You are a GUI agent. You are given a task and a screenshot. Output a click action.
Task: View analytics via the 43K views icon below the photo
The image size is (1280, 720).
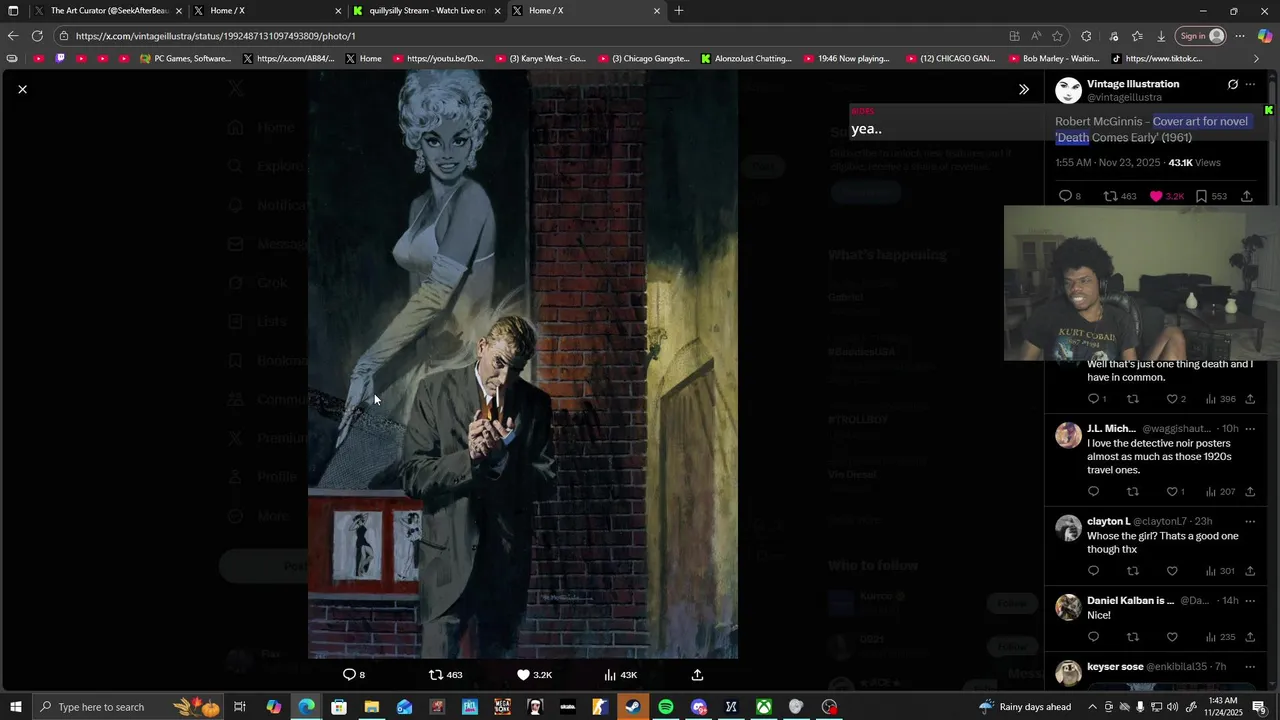pos(610,675)
